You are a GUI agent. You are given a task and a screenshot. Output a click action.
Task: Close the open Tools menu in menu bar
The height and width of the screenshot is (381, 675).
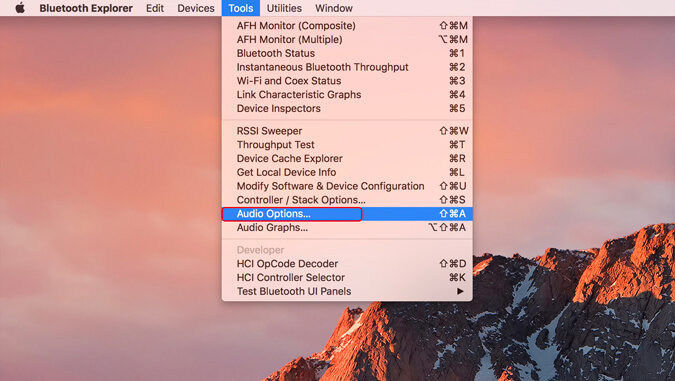(x=241, y=8)
